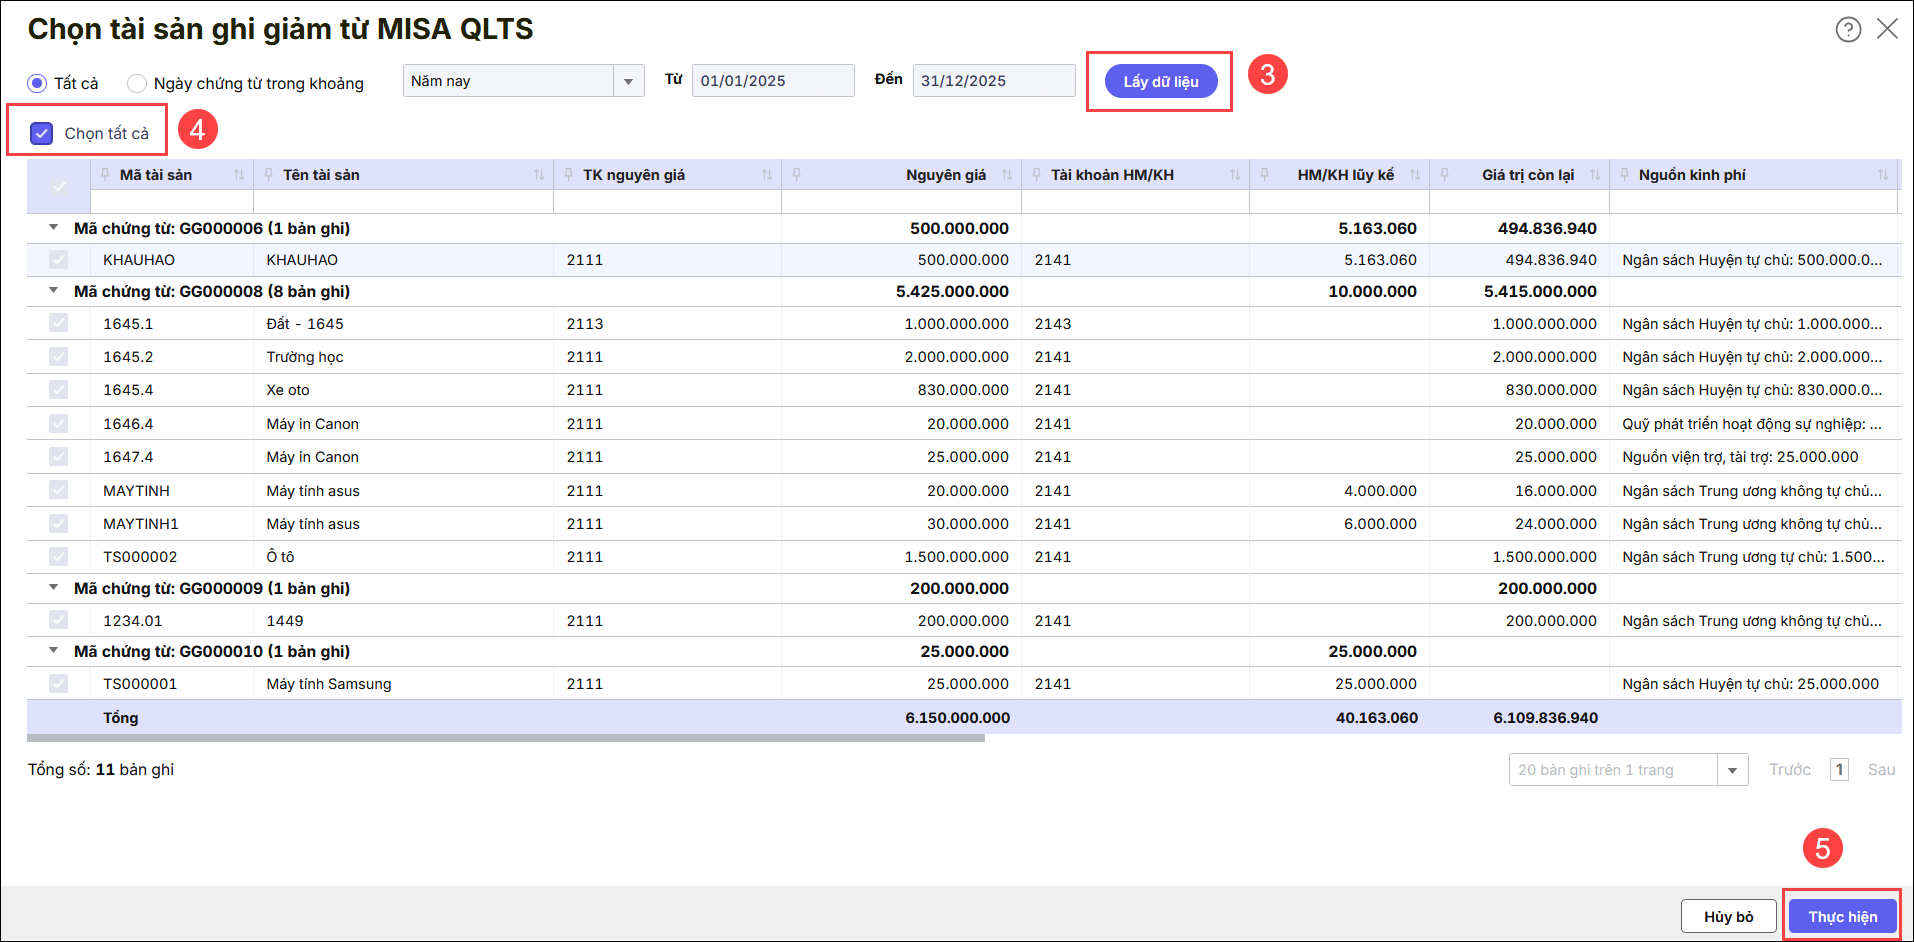Sort by Nguyên giá column
Image resolution: width=1914 pixels, height=942 pixels.
[x=1007, y=175]
